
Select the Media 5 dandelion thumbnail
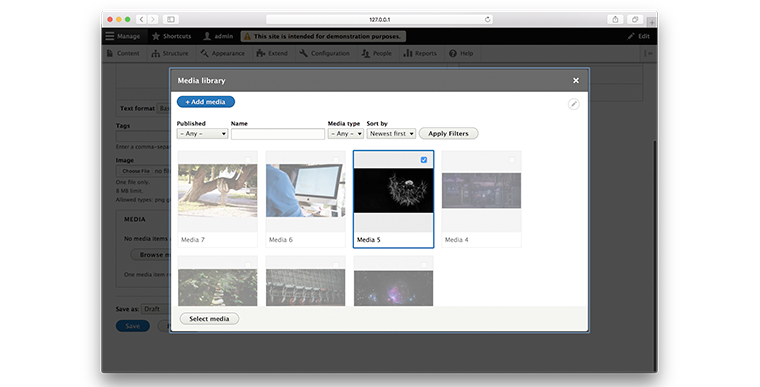[394, 190]
